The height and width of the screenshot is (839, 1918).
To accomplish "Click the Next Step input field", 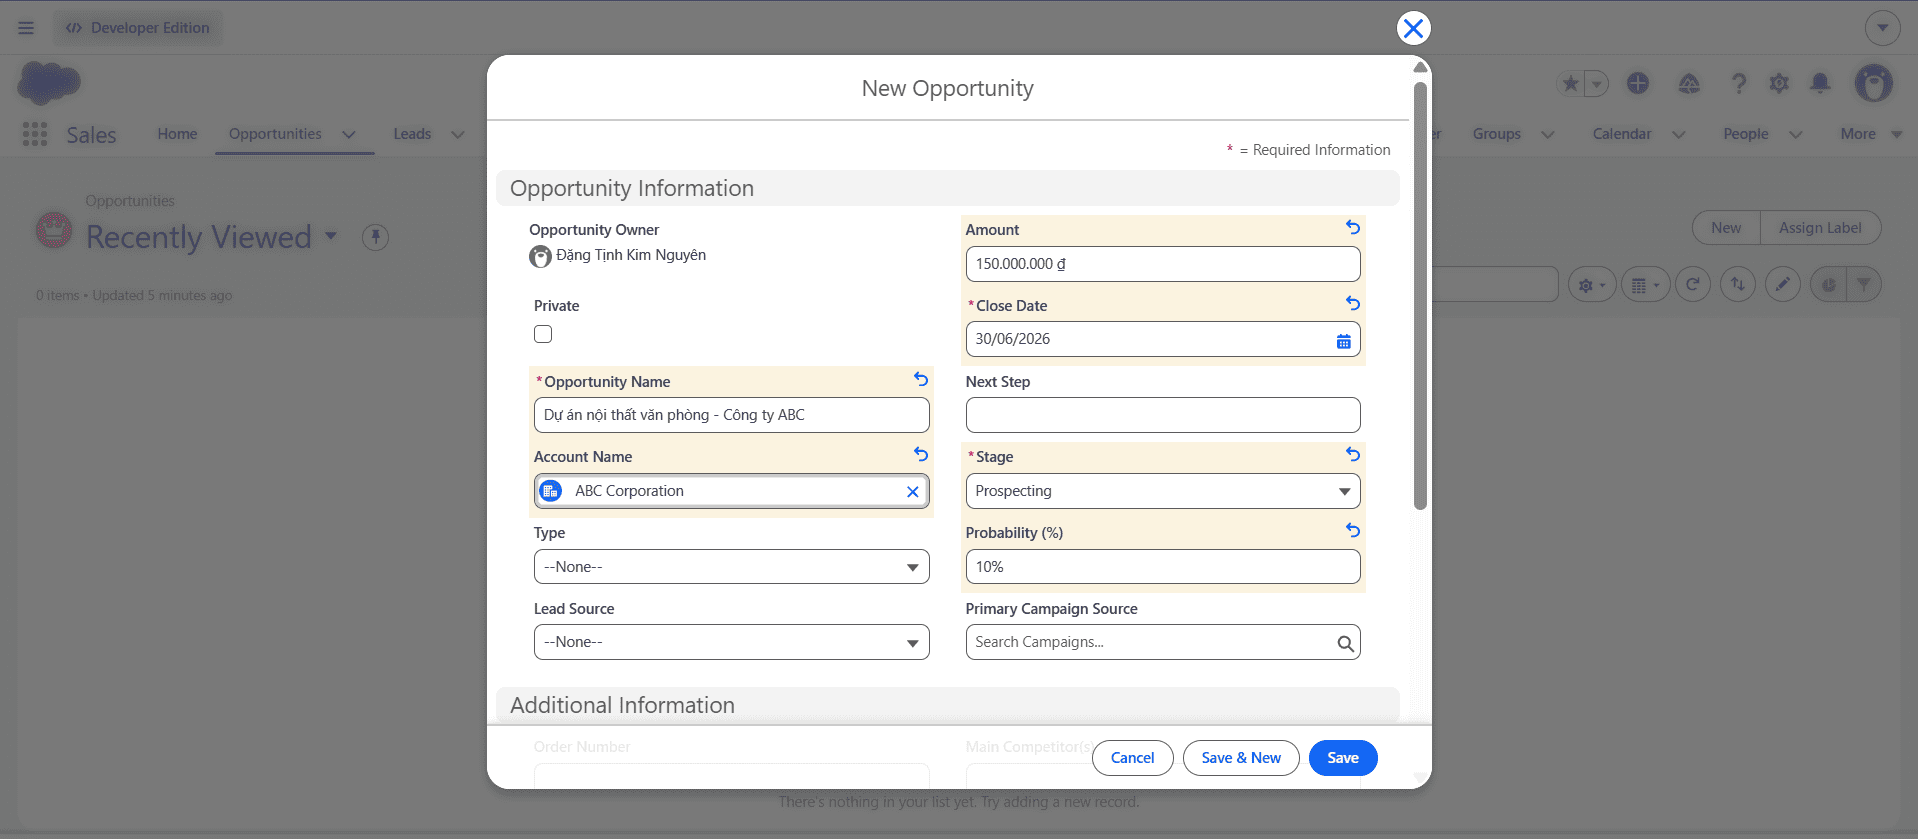I will click(x=1163, y=415).
